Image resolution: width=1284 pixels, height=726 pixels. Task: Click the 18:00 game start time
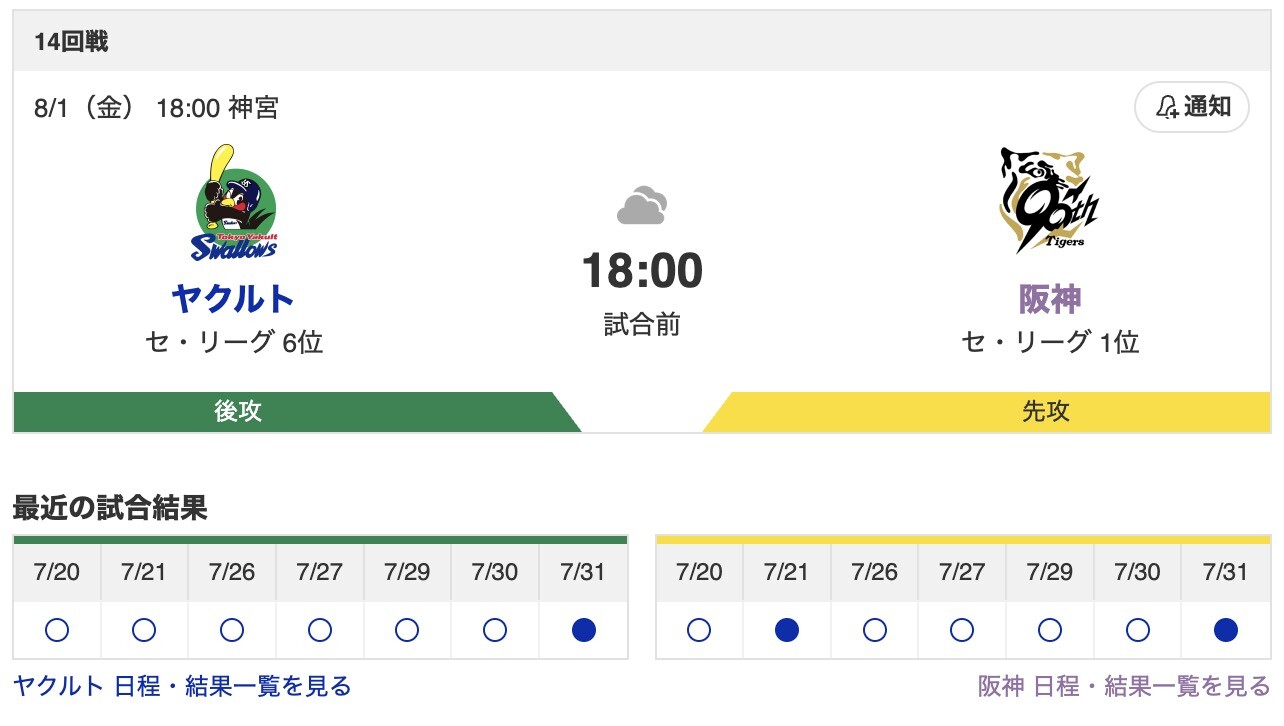(642, 271)
